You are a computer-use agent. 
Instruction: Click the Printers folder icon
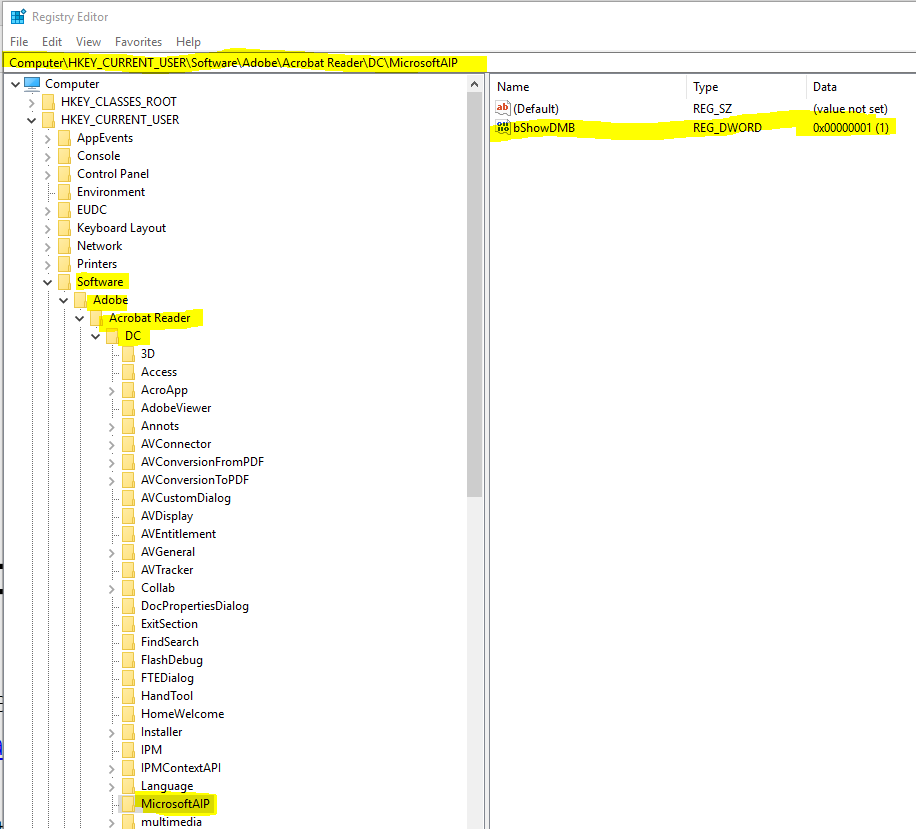tap(65, 264)
